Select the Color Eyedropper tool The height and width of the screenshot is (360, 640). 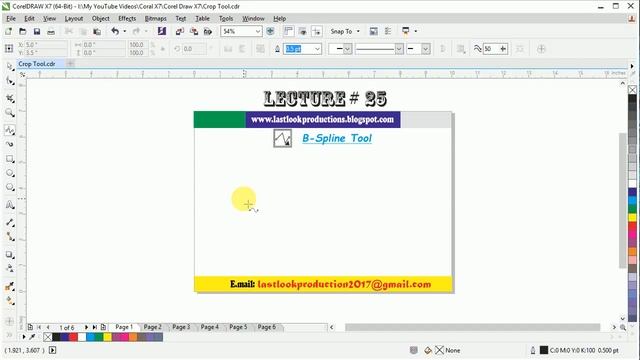(10, 287)
